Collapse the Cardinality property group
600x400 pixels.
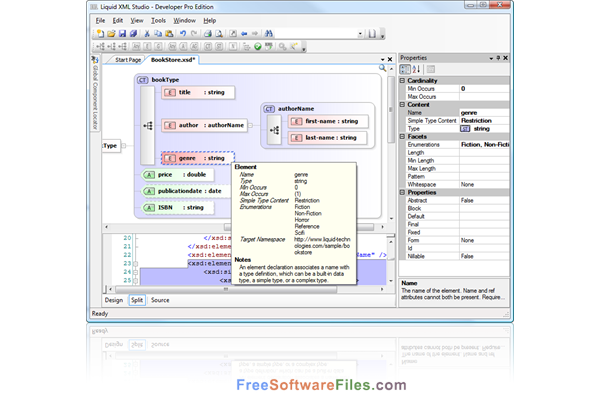tap(402, 81)
